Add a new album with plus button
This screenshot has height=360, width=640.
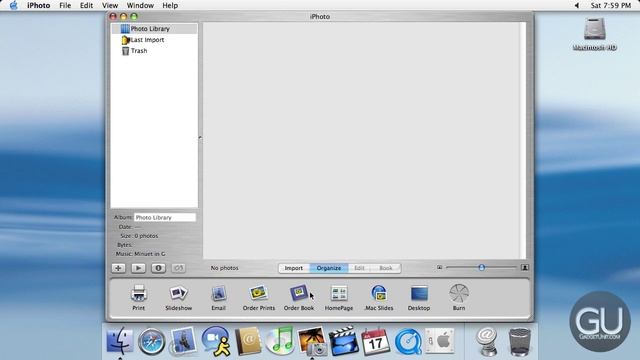[118, 268]
